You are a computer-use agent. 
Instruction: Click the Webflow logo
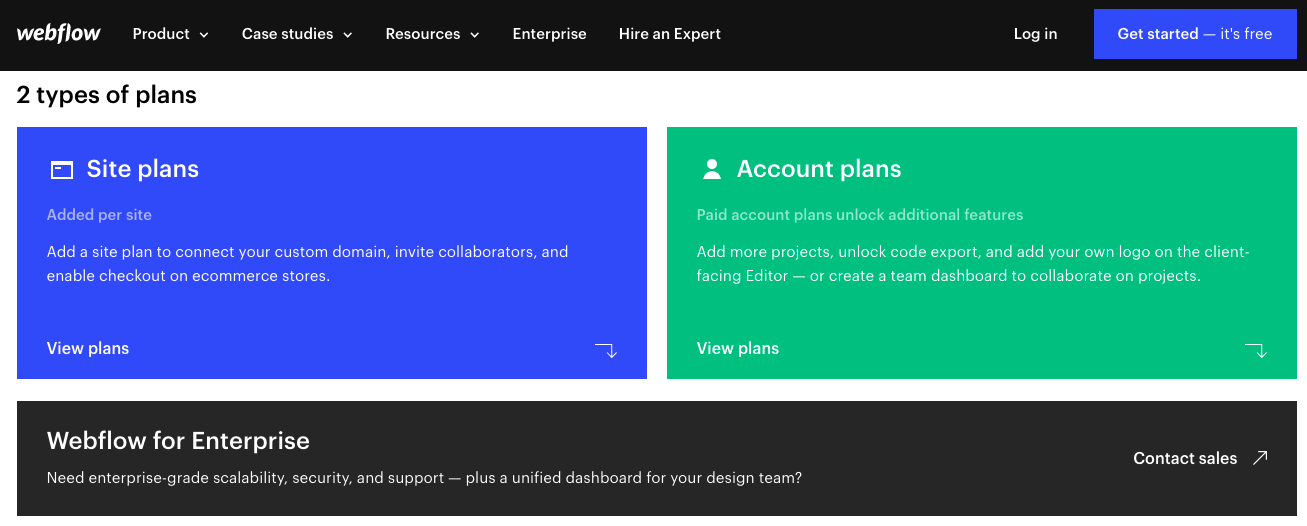(58, 33)
